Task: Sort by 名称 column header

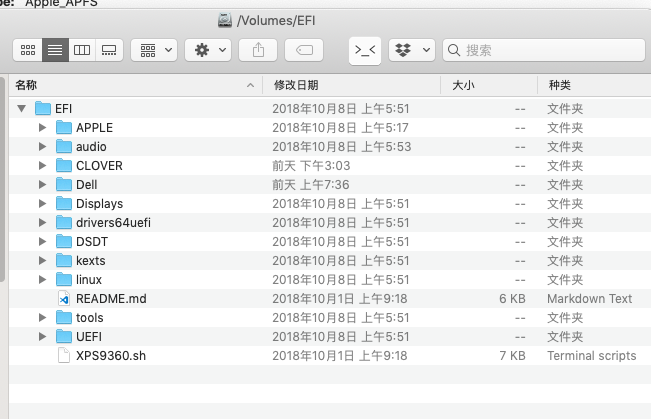Action: (135, 86)
